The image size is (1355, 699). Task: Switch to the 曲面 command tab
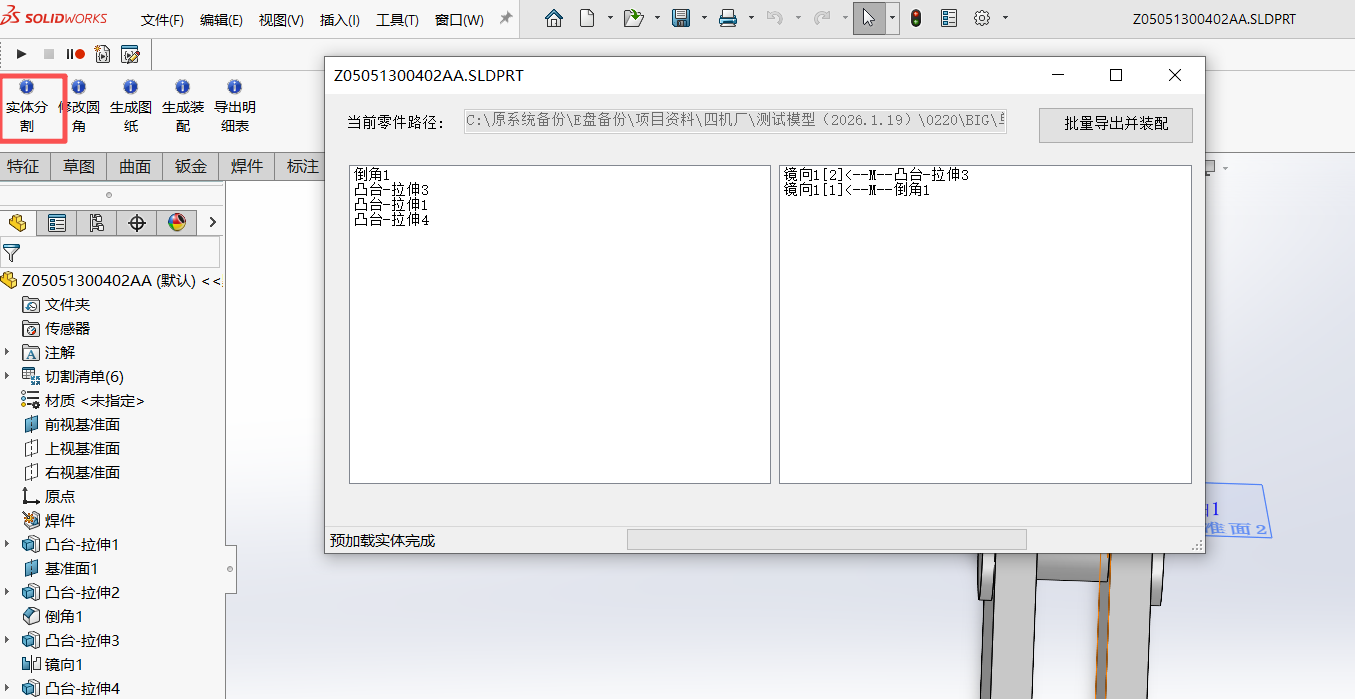coord(135,166)
